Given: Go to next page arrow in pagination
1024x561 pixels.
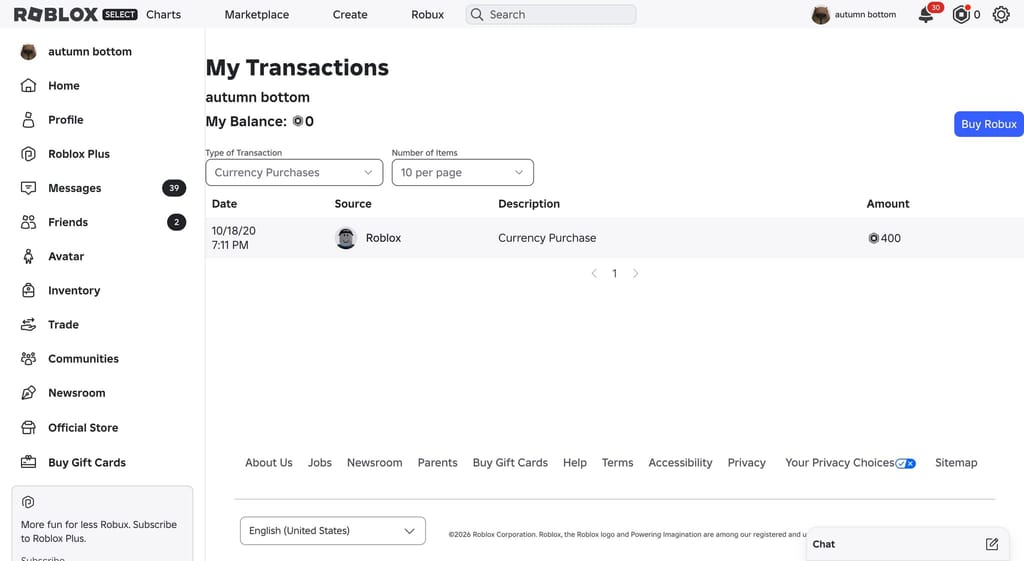Looking at the screenshot, I should coord(635,274).
